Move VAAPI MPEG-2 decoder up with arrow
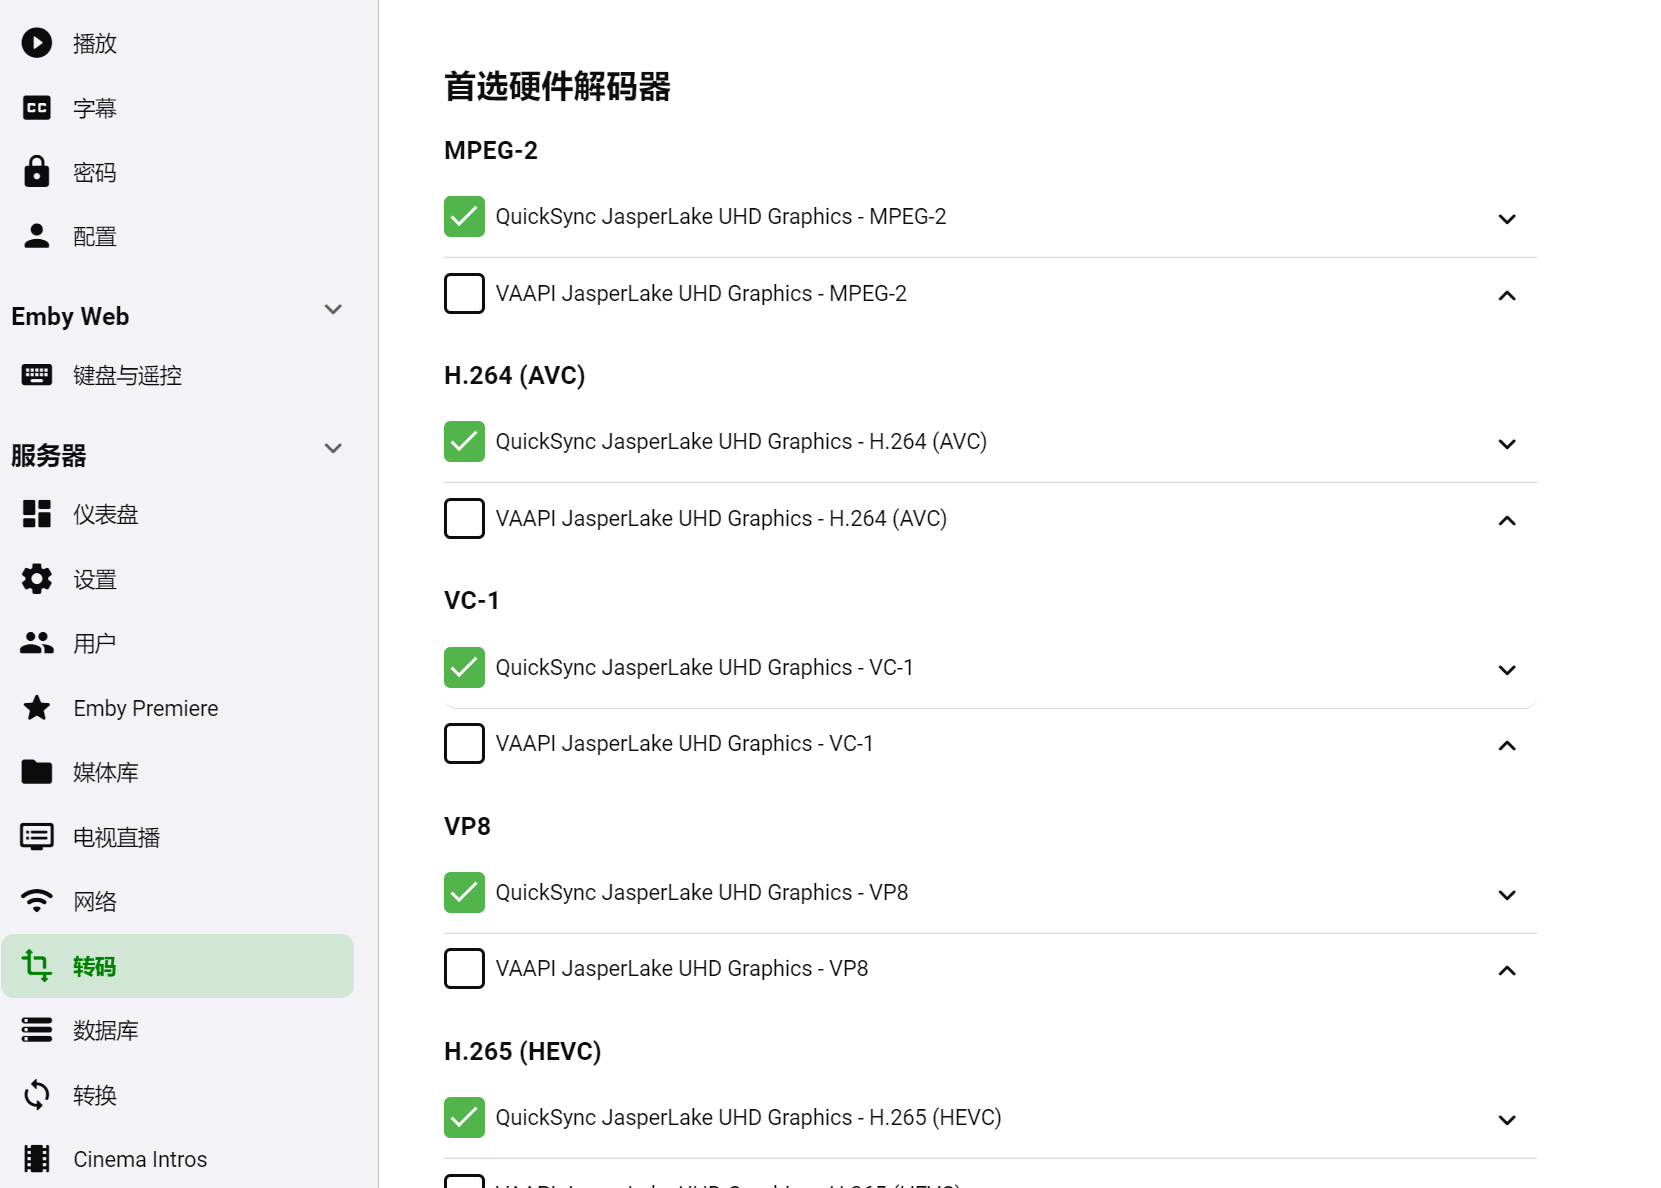This screenshot has height=1188, width=1661. click(1507, 296)
